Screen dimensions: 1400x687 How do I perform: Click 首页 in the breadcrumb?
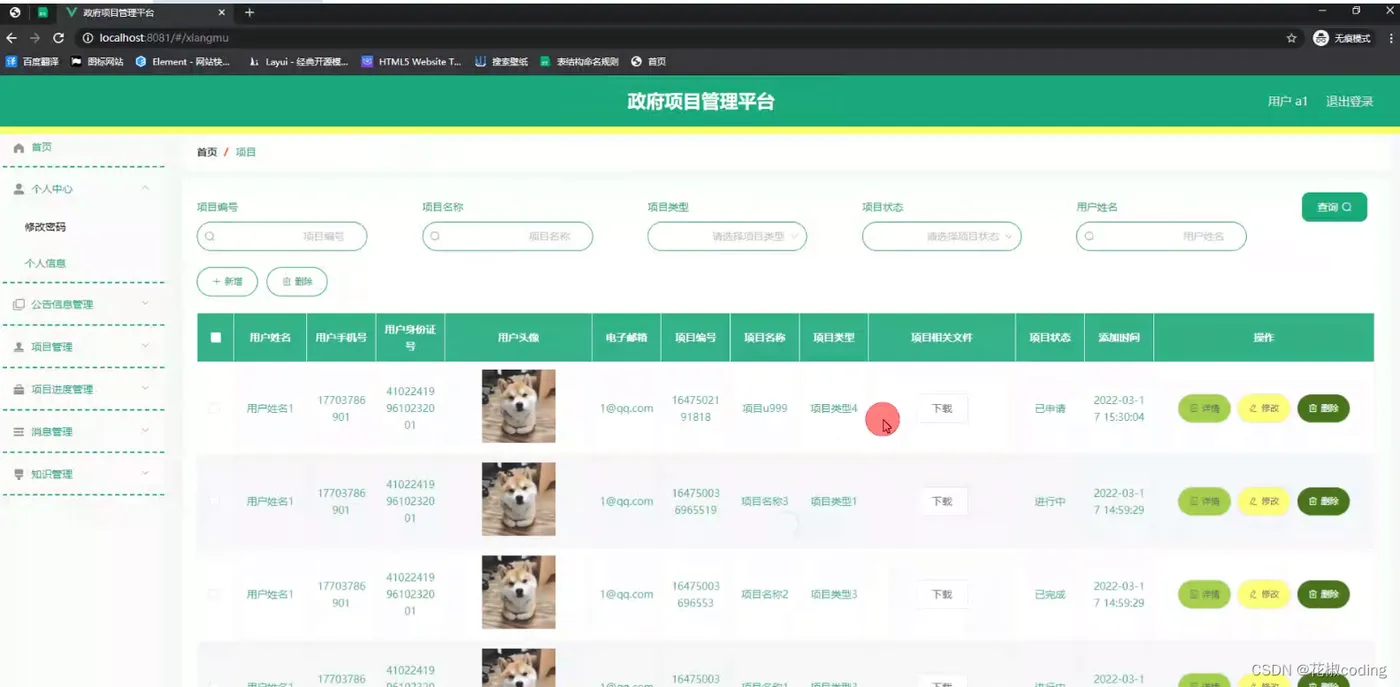pyautogui.click(x=207, y=152)
